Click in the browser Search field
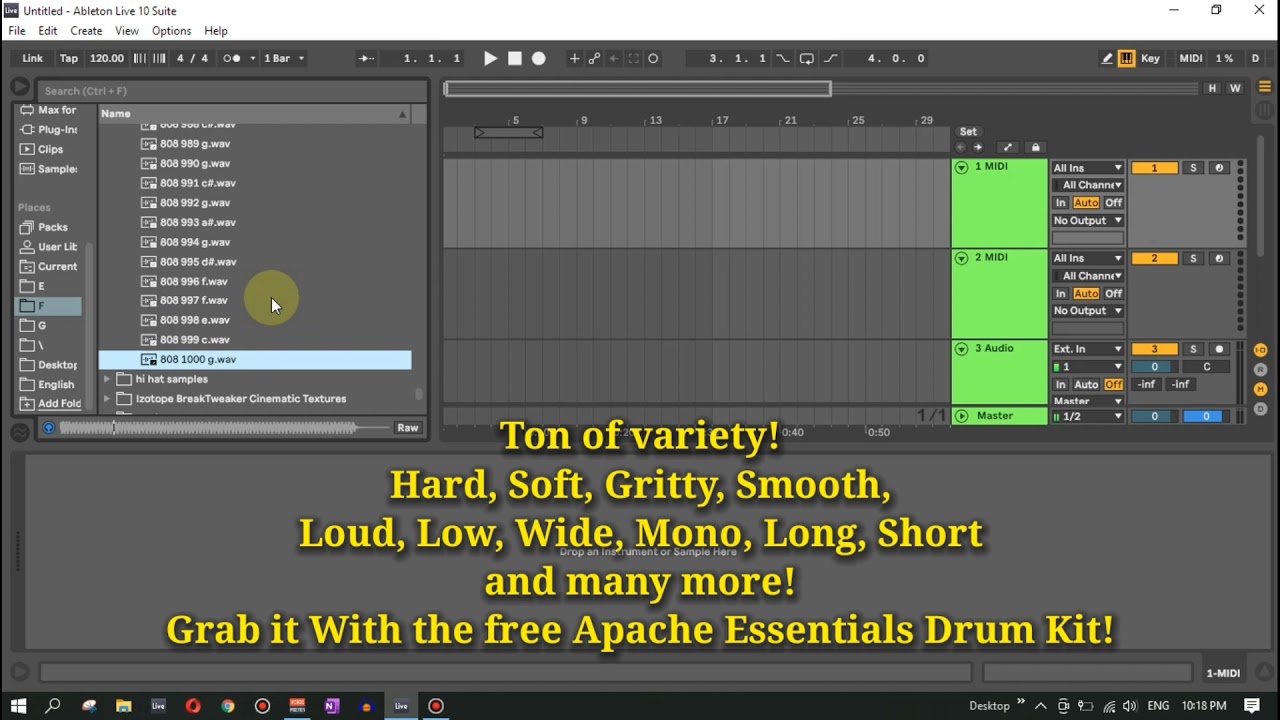1280x720 pixels. click(232, 90)
